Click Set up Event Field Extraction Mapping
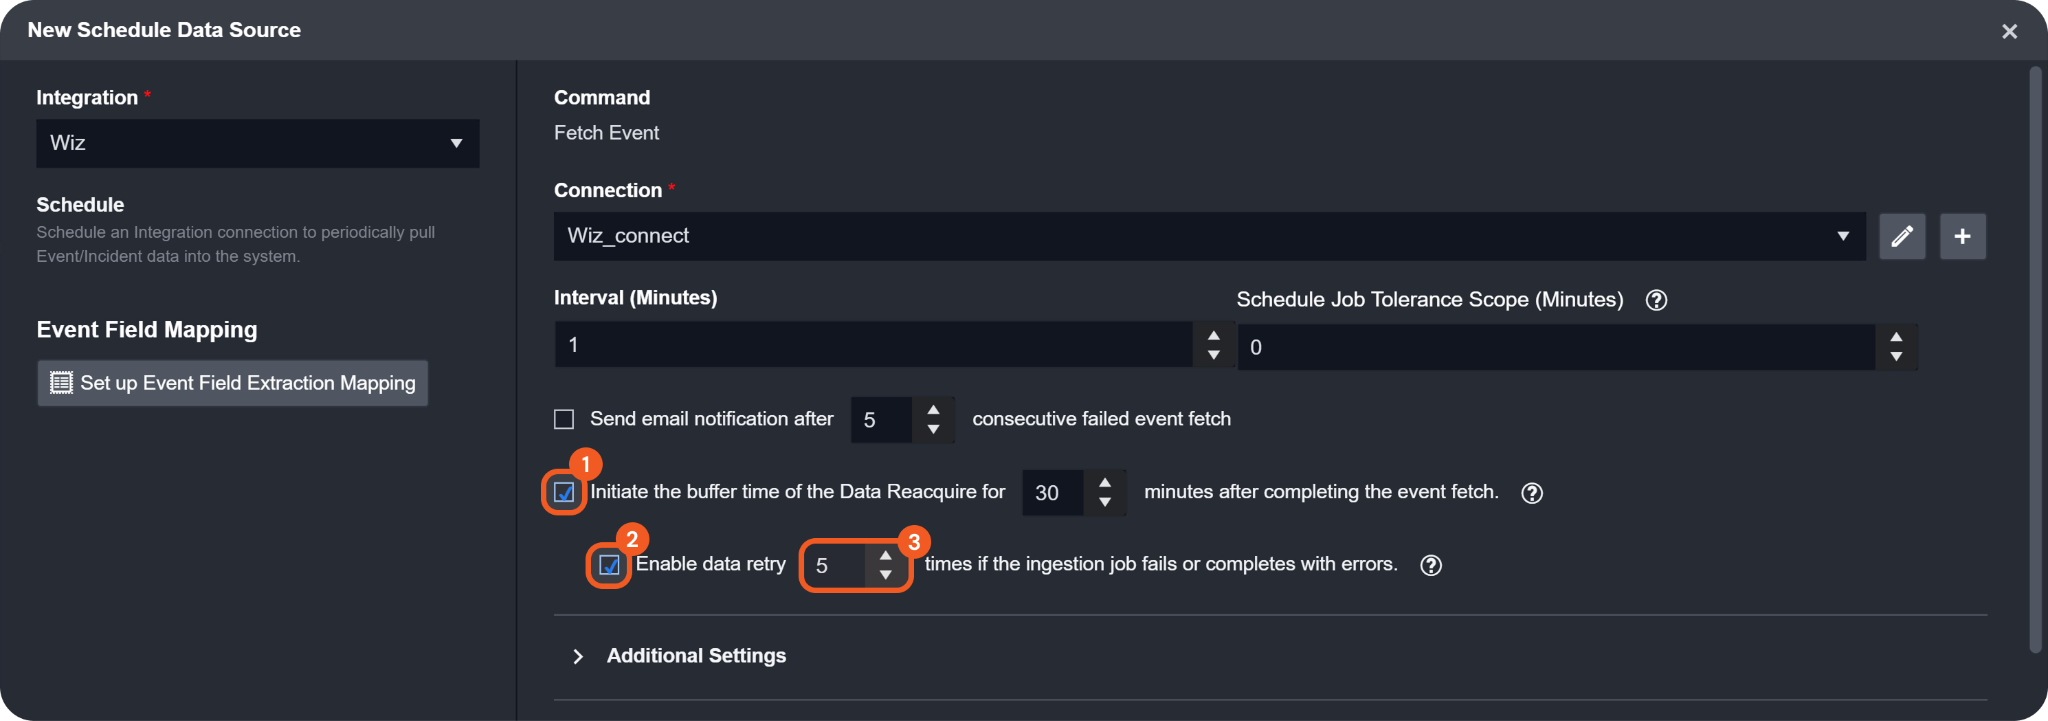Screen dimensions: 2048x721 (x=232, y=383)
